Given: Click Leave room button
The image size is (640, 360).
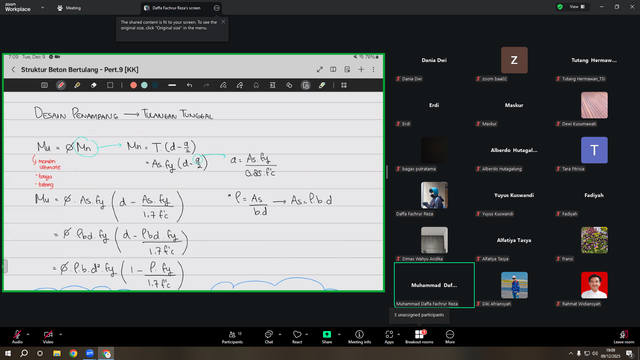Looking at the screenshot, I should click(624, 337).
